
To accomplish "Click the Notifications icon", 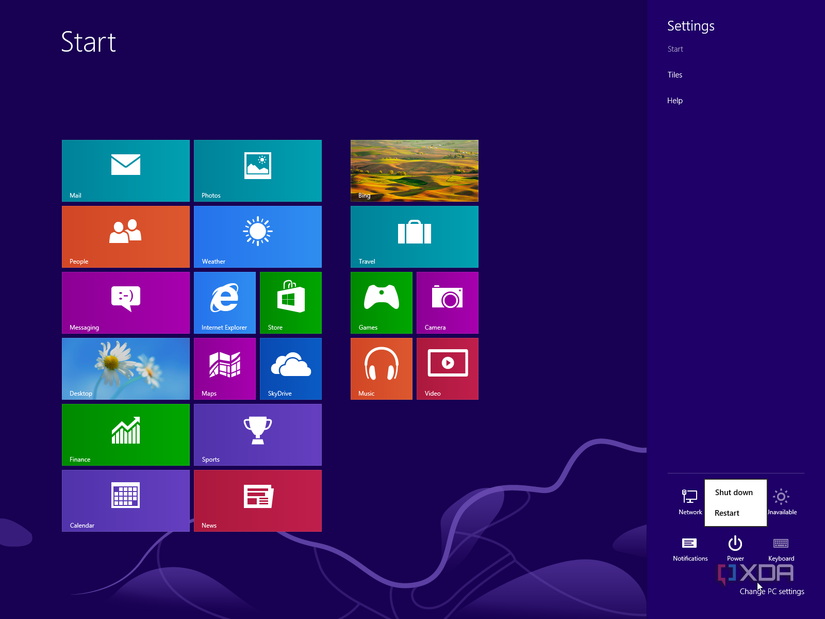I will [x=689, y=545].
